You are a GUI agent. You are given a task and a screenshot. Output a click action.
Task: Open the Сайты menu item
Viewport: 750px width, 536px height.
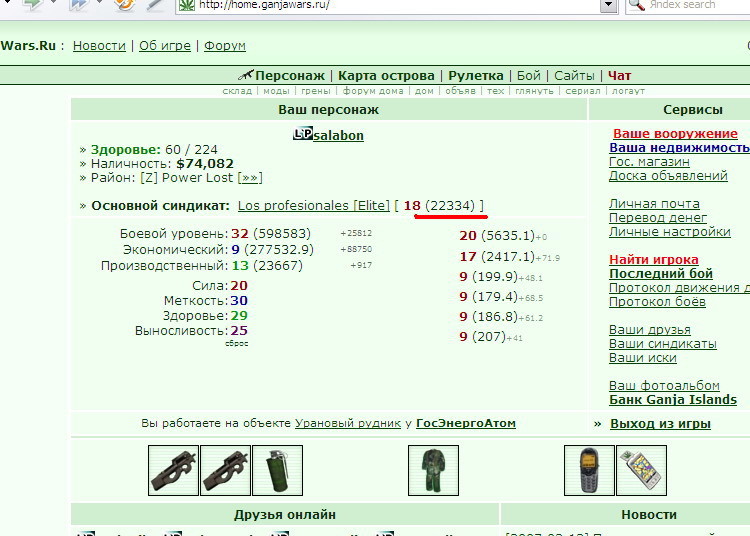click(574, 76)
